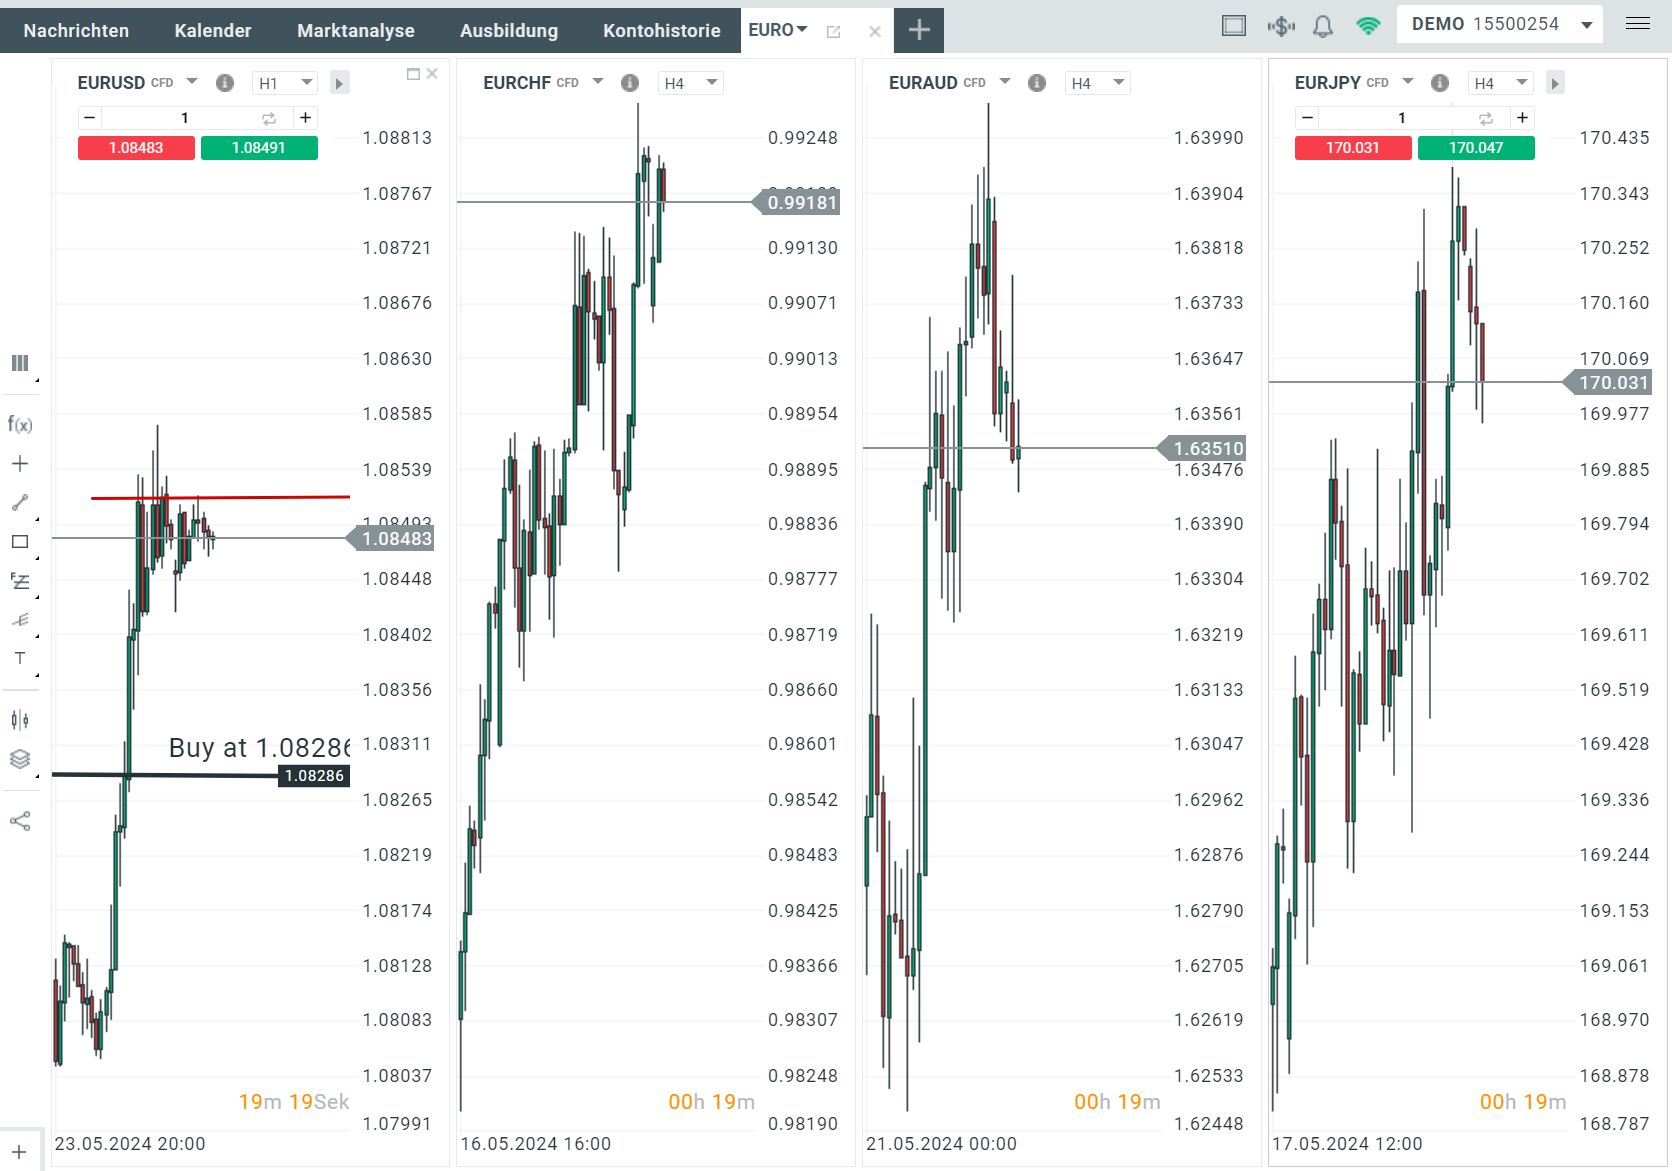Open the share chart icon
The width and height of the screenshot is (1672, 1171).
point(19,820)
